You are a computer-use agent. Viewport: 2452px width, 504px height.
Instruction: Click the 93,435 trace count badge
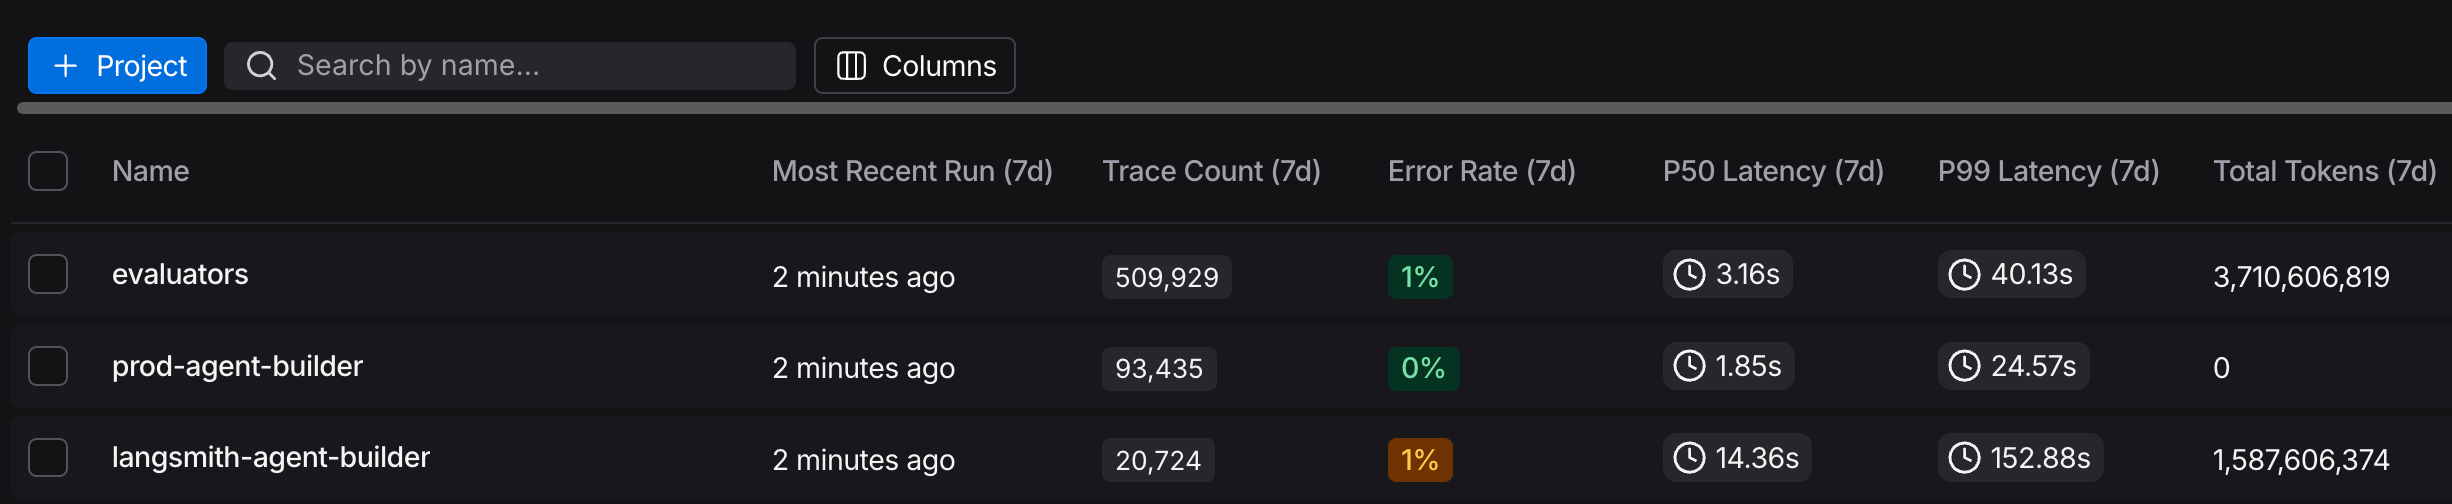click(1159, 369)
